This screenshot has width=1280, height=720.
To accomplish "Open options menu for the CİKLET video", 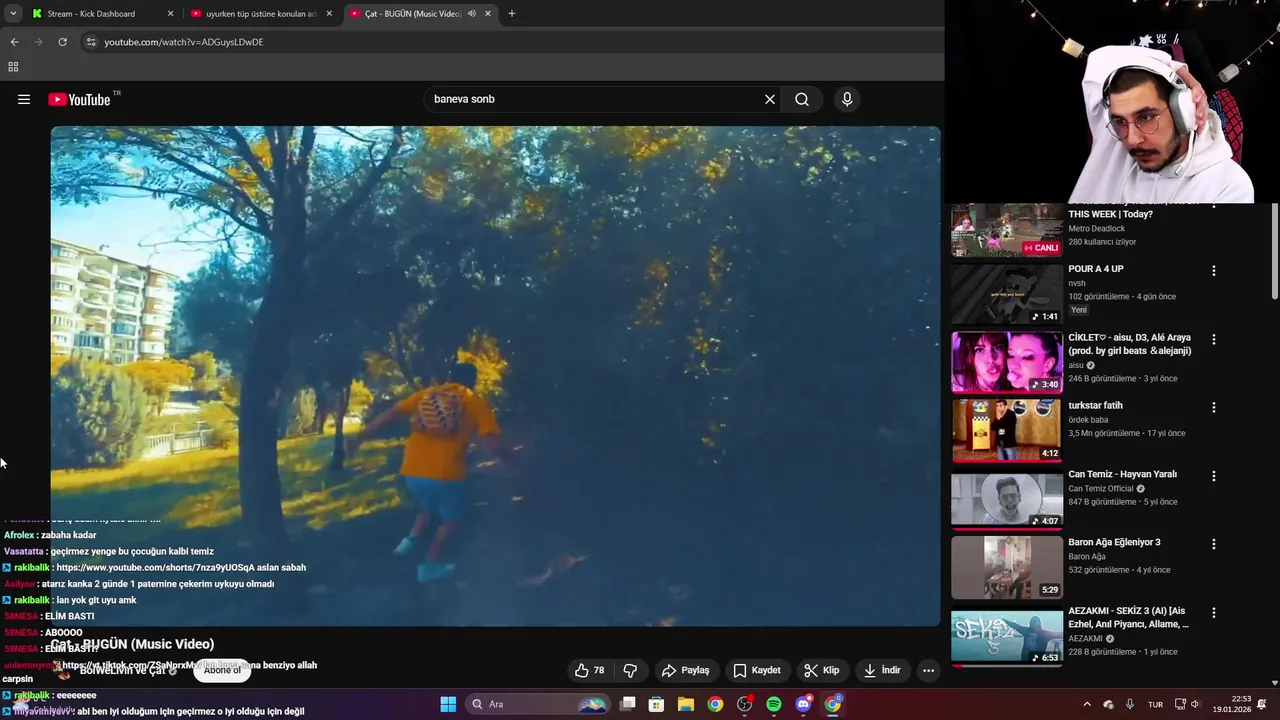I will pyautogui.click(x=1214, y=339).
